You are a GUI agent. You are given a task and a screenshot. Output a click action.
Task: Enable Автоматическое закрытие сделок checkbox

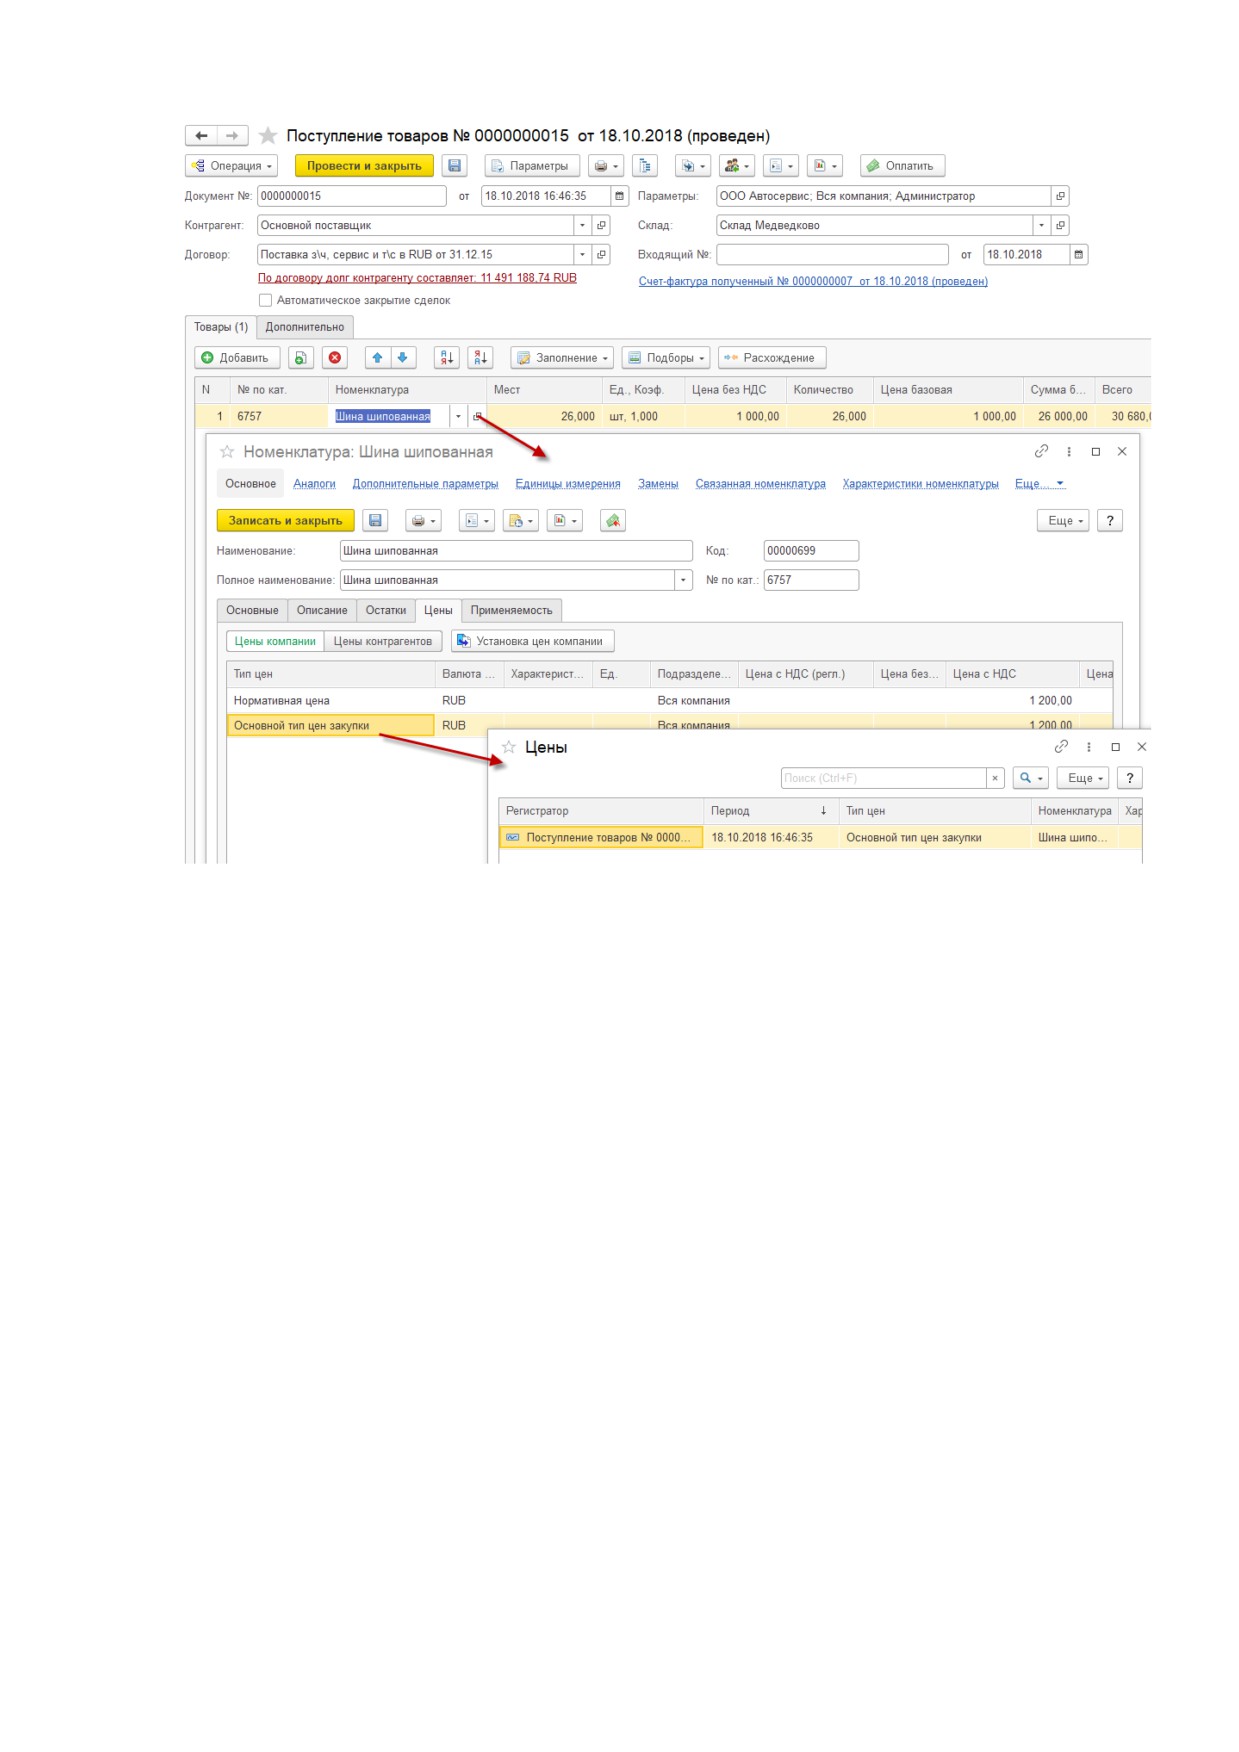(x=265, y=301)
